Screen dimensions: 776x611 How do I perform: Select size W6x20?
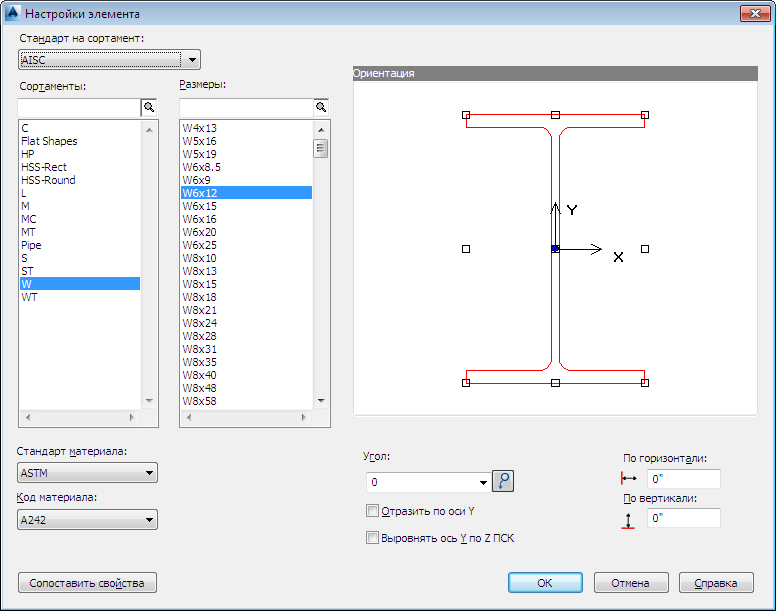[x=246, y=232]
